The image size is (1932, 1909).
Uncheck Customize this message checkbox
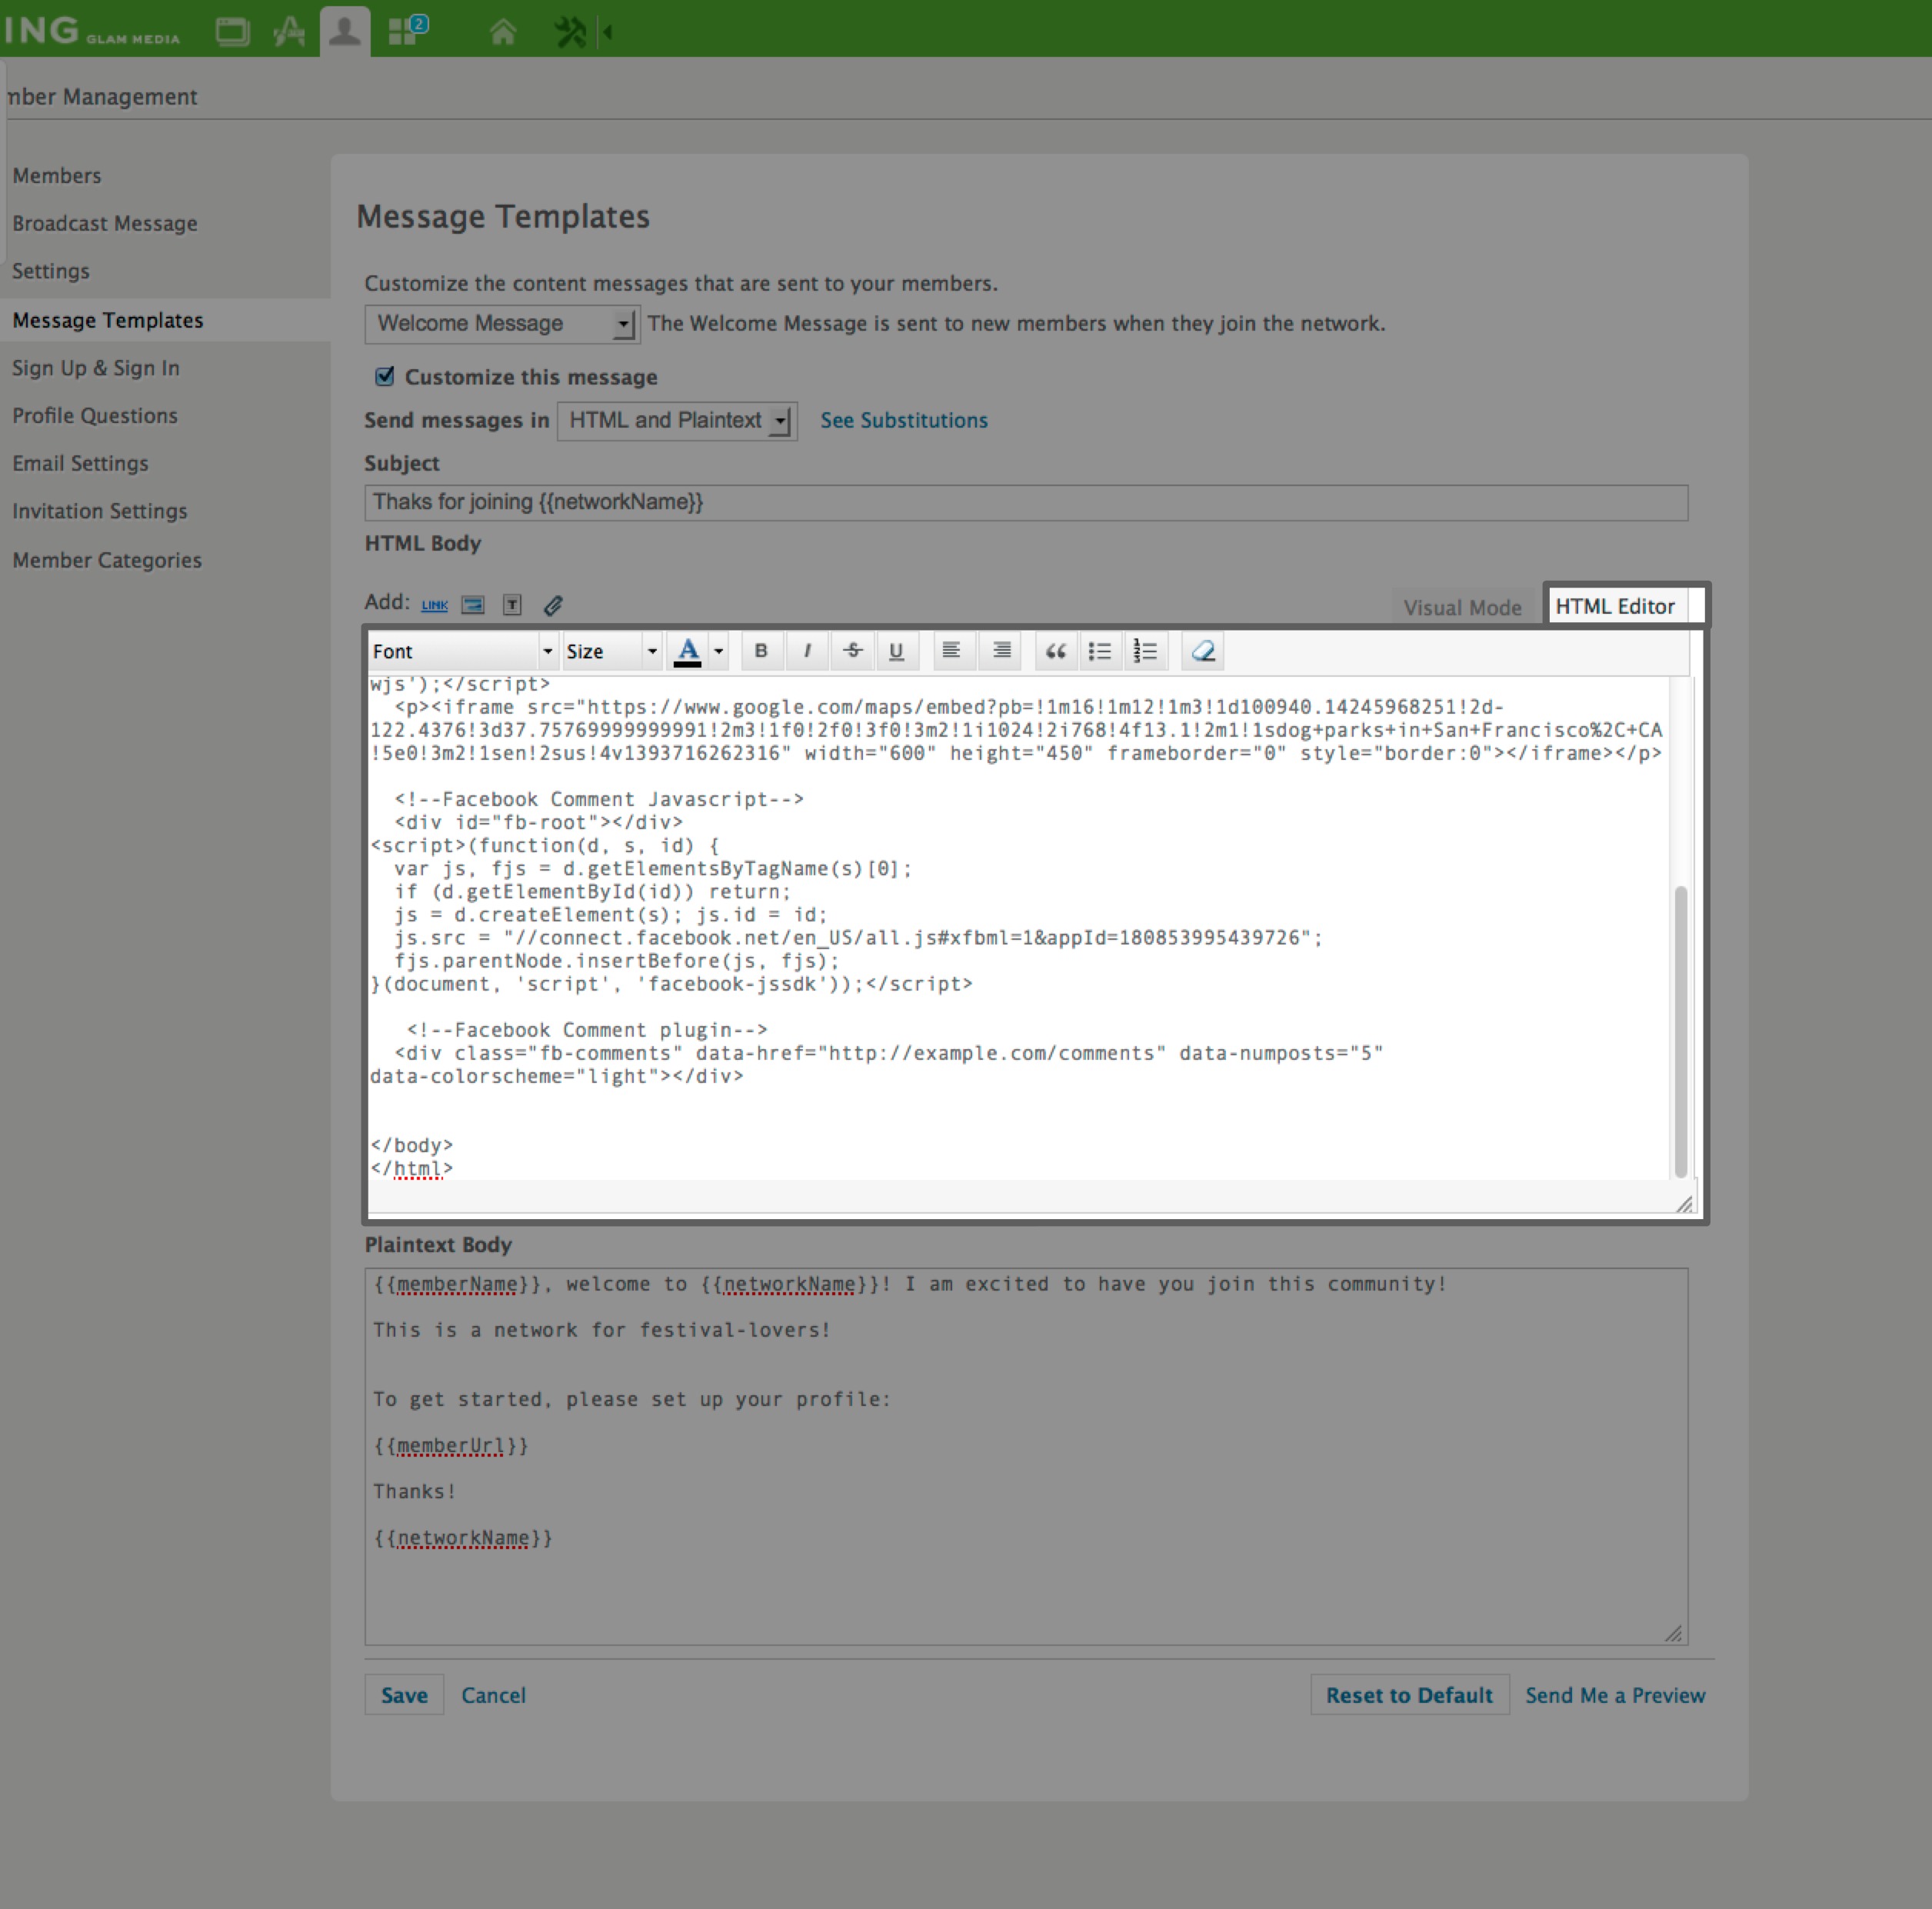(x=385, y=376)
